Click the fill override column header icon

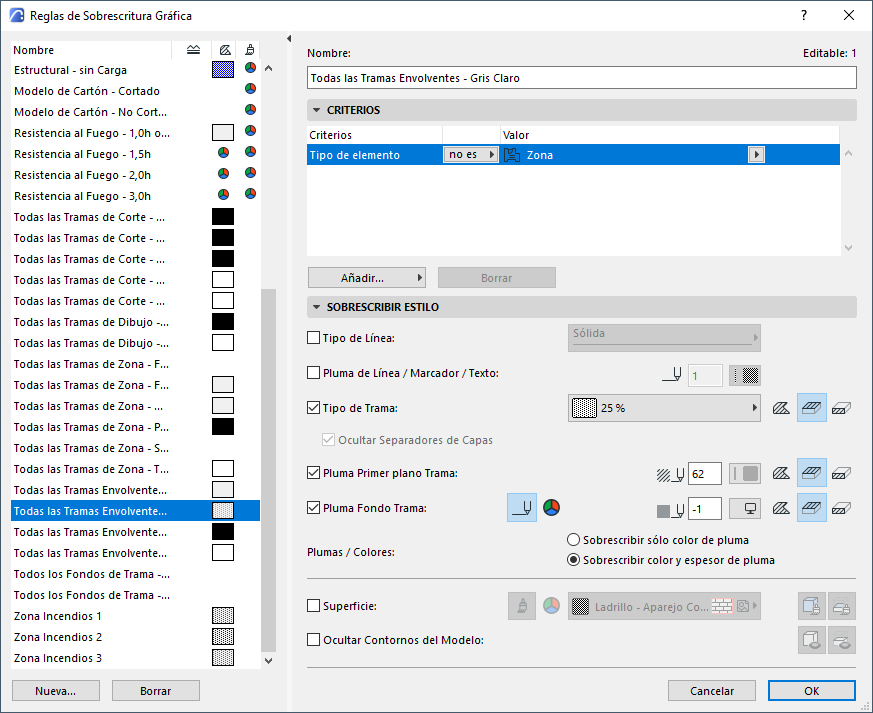point(224,50)
